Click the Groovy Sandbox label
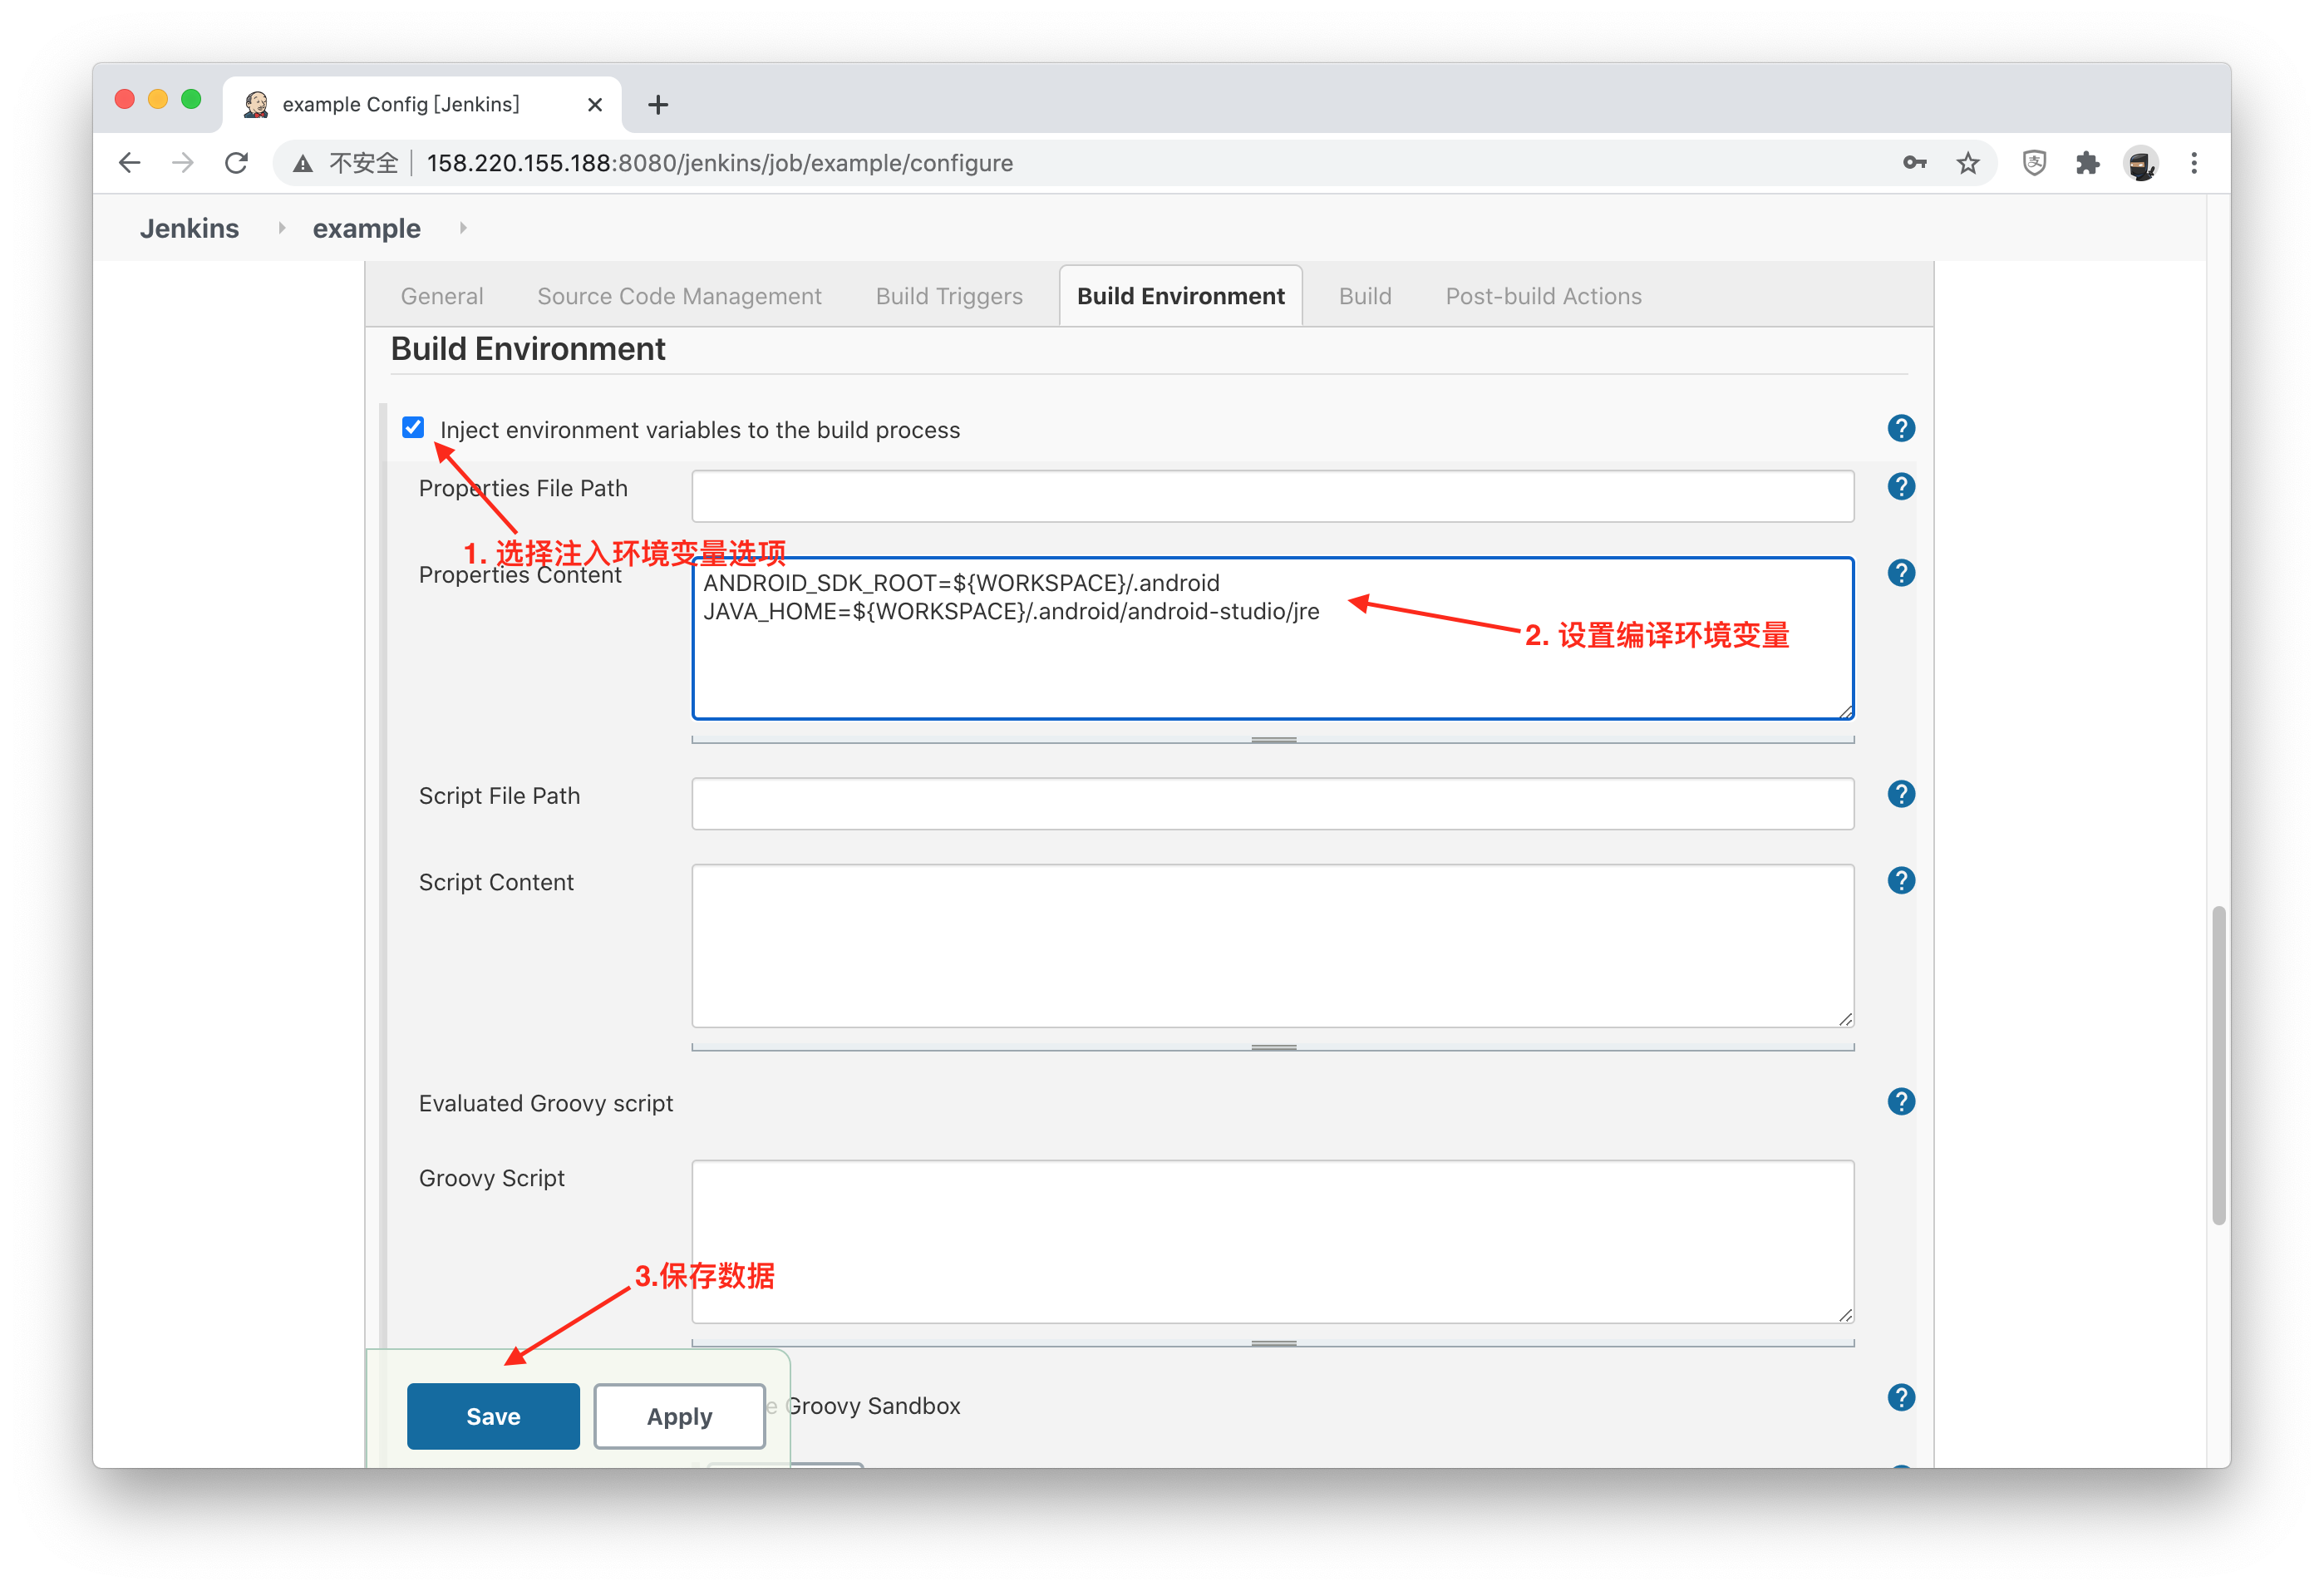The height and width of the screenshot is (1591, 2324). tap(872, 1406)
